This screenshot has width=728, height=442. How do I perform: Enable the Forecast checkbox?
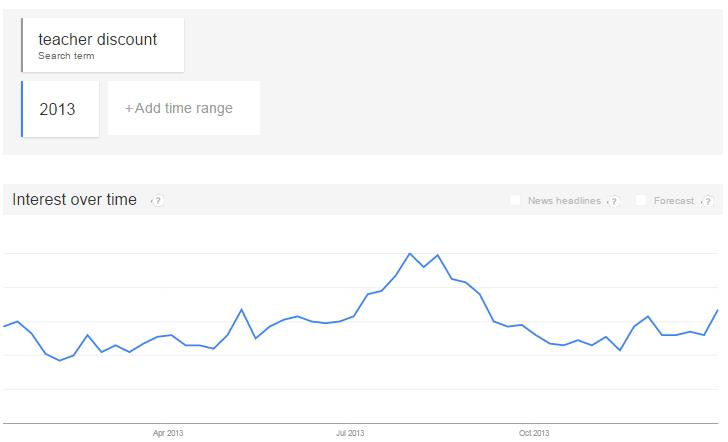pos(641,200)
